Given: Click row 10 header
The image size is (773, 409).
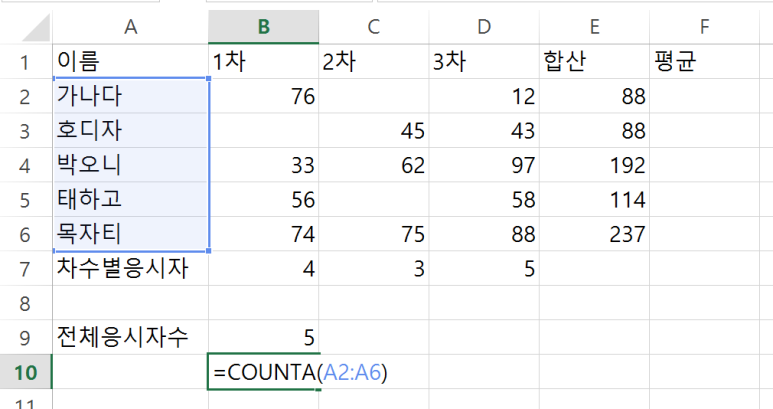Looking at the screenshot, I should 26,372.
